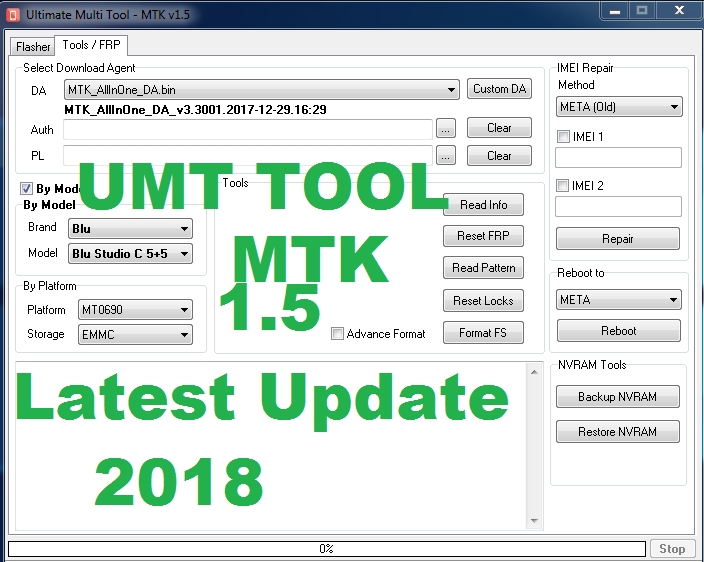Enable the Advance Format checkbox
This screenshot has width=704, height=562.
[x=337, y=334]
